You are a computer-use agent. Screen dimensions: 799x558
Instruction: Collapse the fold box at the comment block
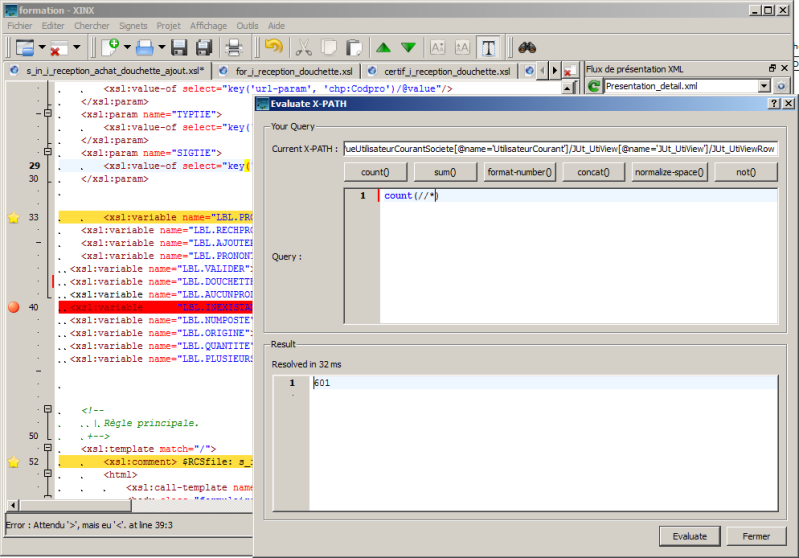(47, 409)
